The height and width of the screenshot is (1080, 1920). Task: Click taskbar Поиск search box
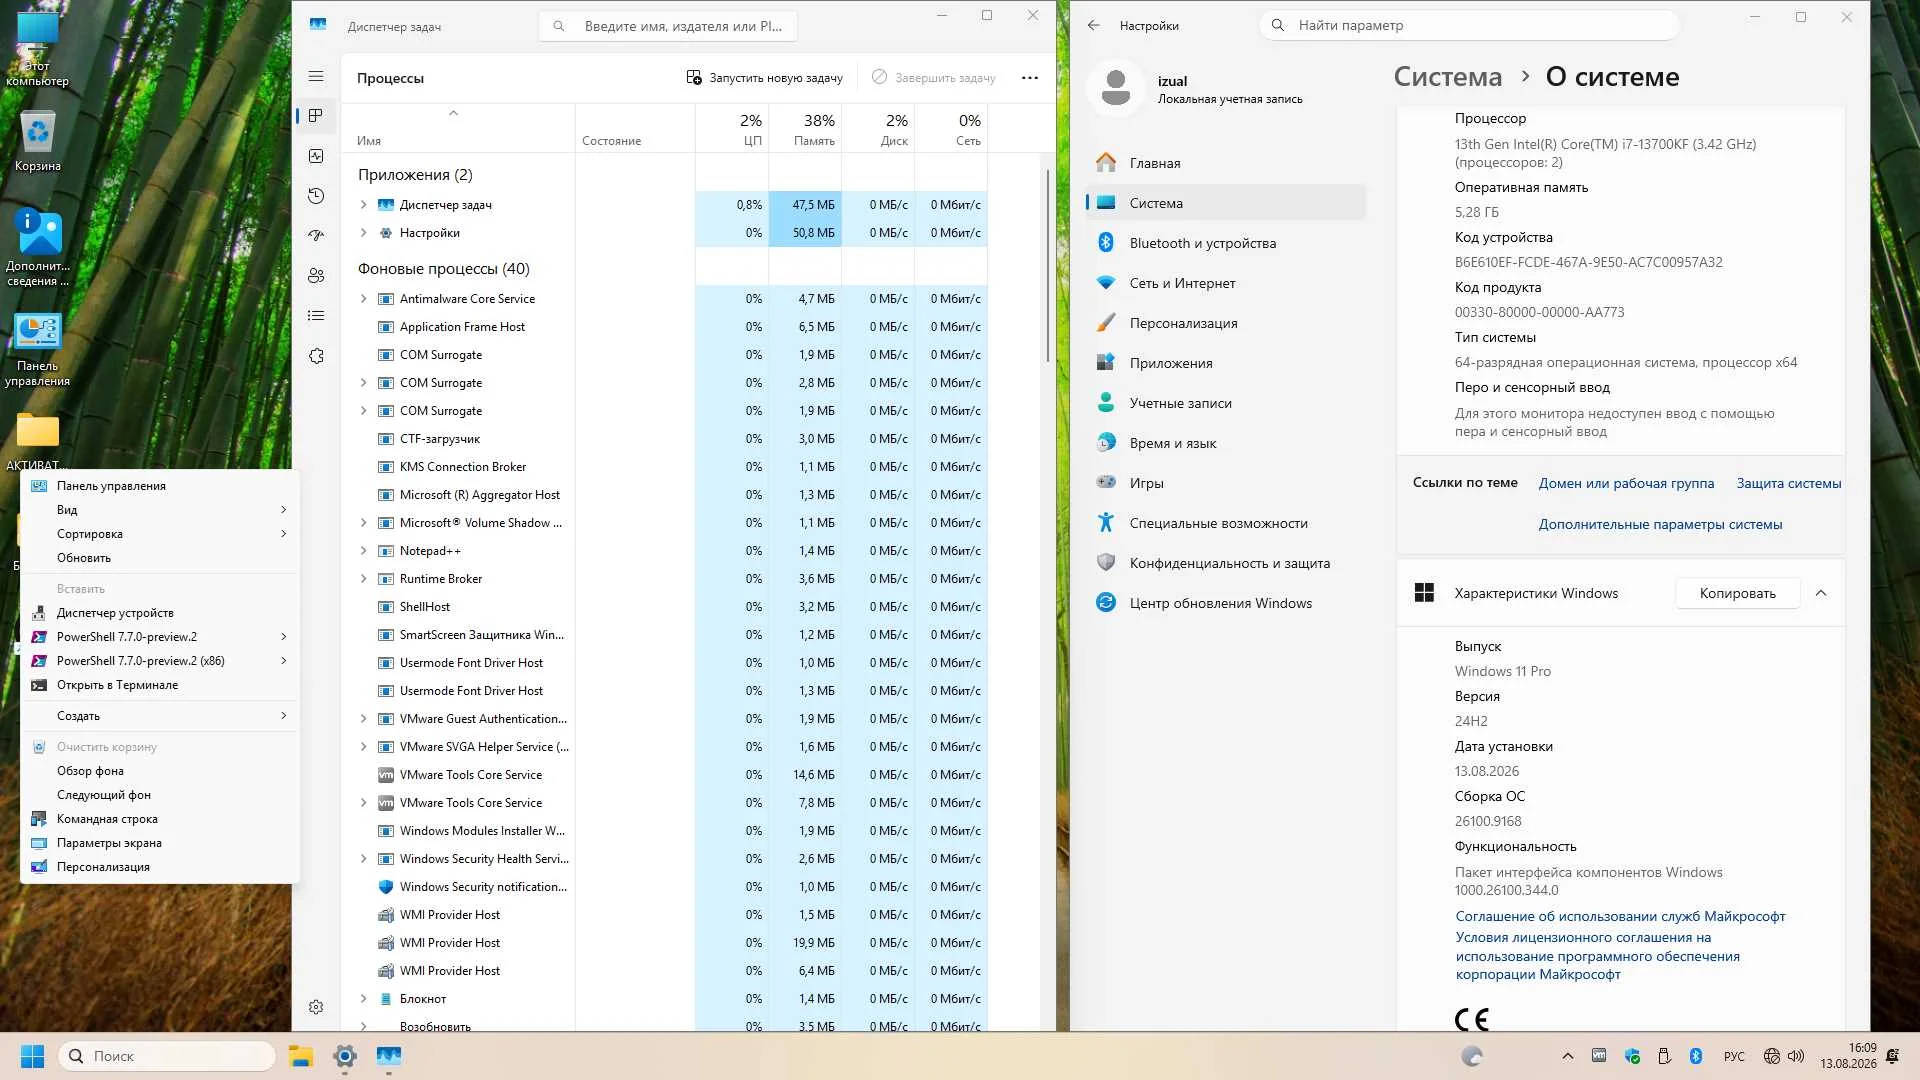pyautogui.click(x=168, y=1056)
